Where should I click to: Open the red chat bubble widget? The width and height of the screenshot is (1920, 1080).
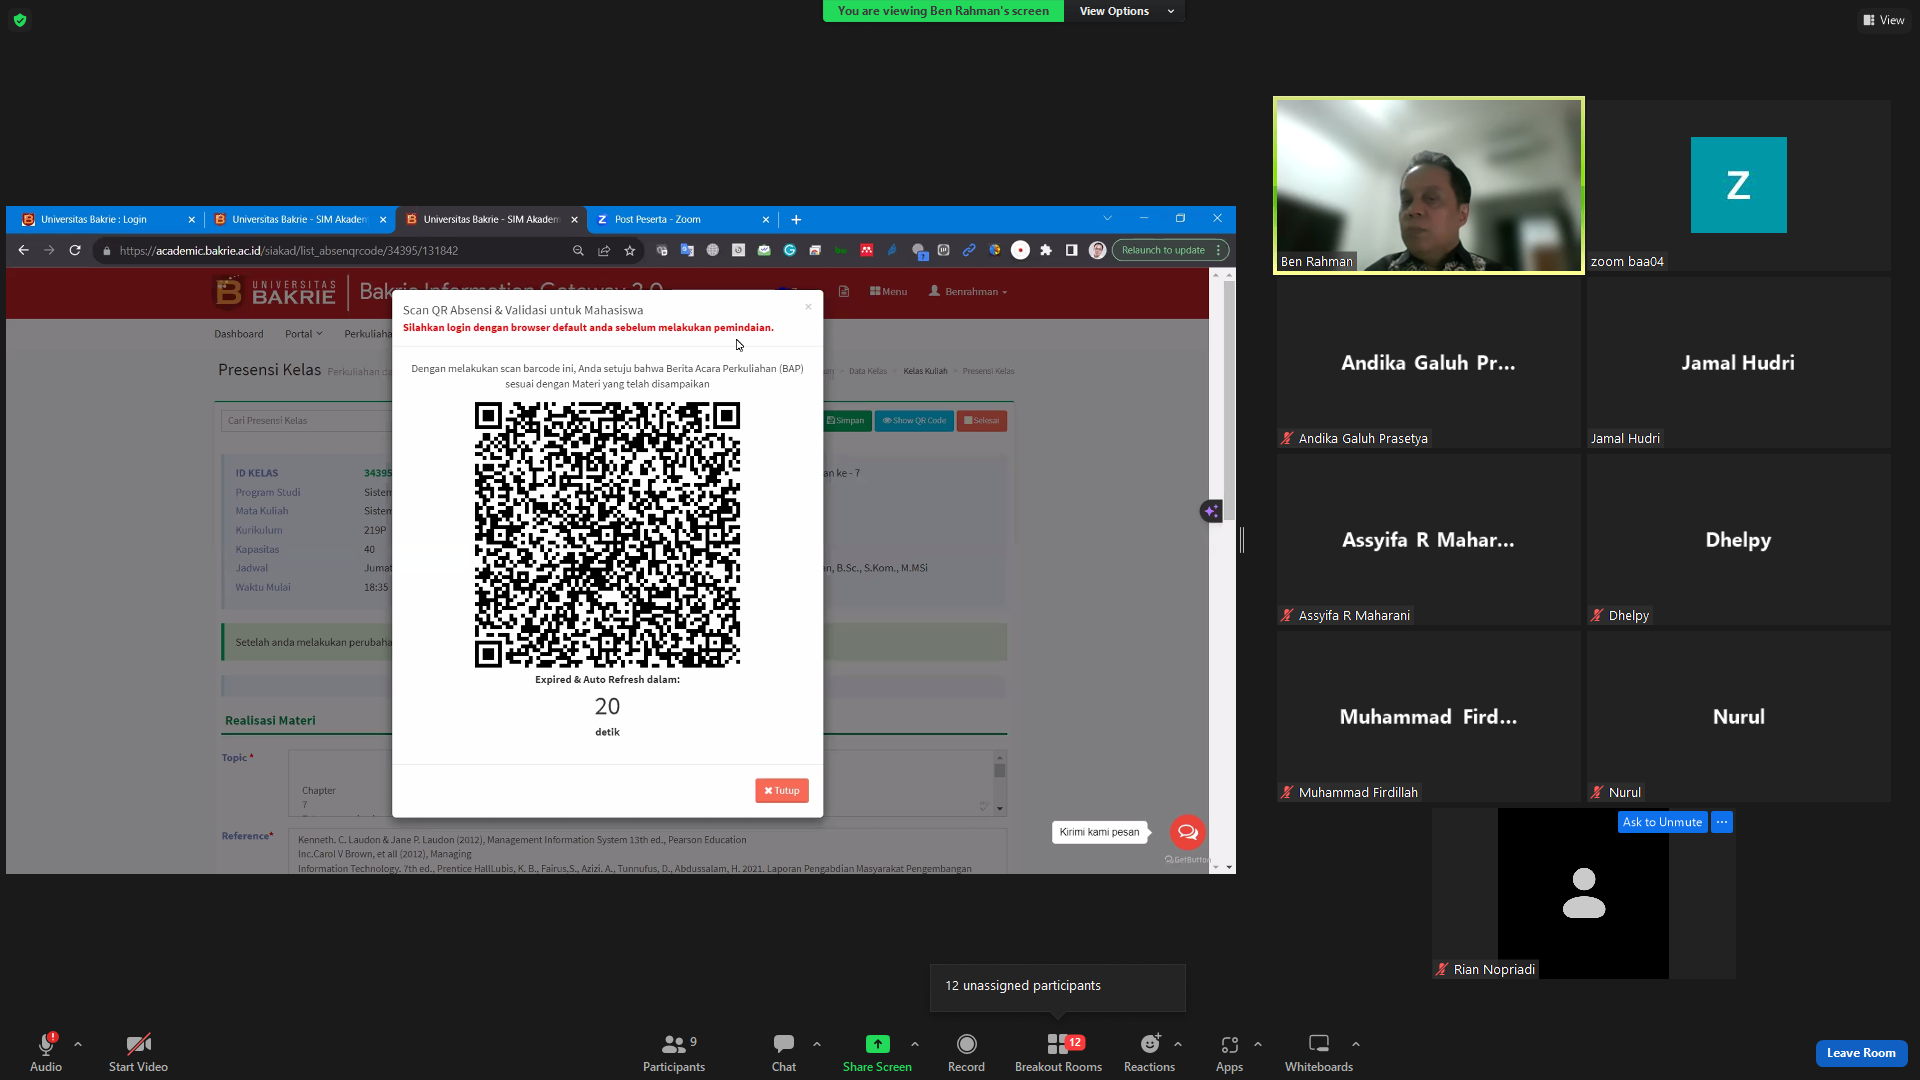(1187, 832)
